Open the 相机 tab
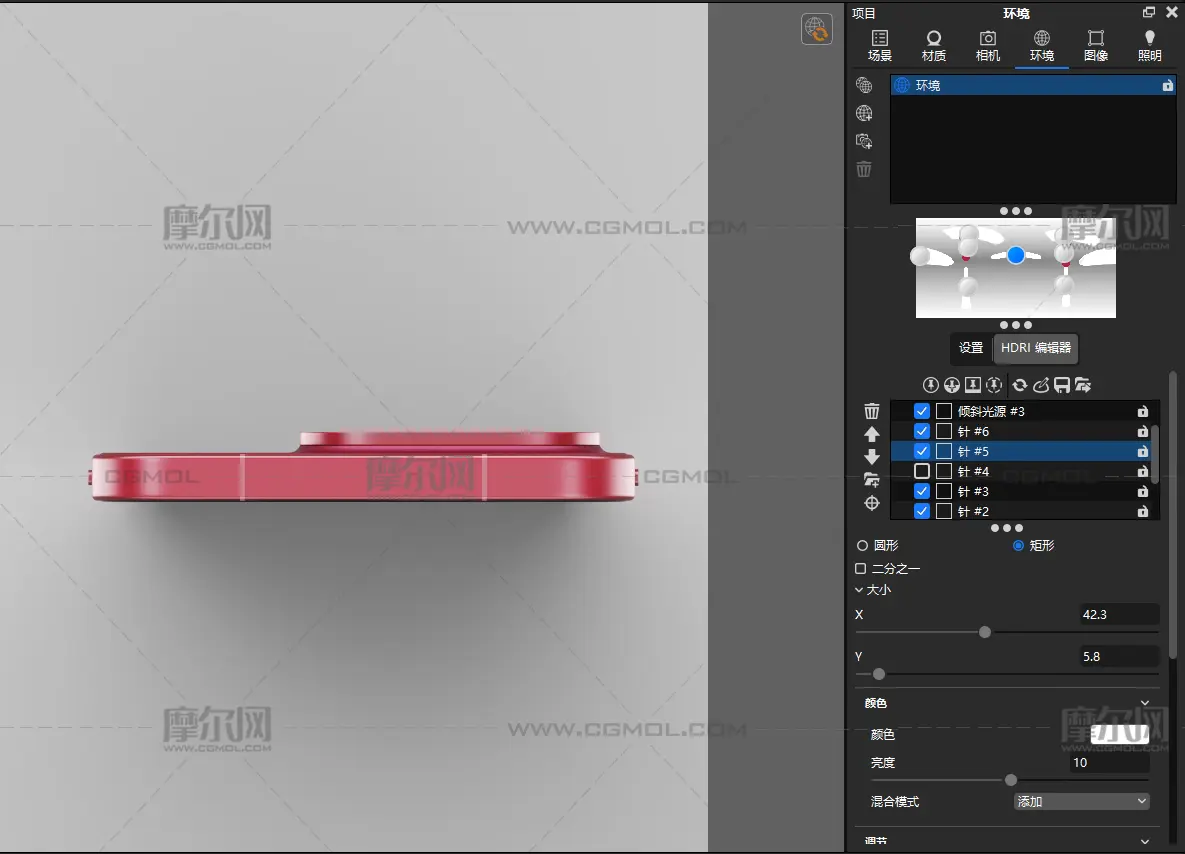The image size is (1185, 854). tap(988, 46)
